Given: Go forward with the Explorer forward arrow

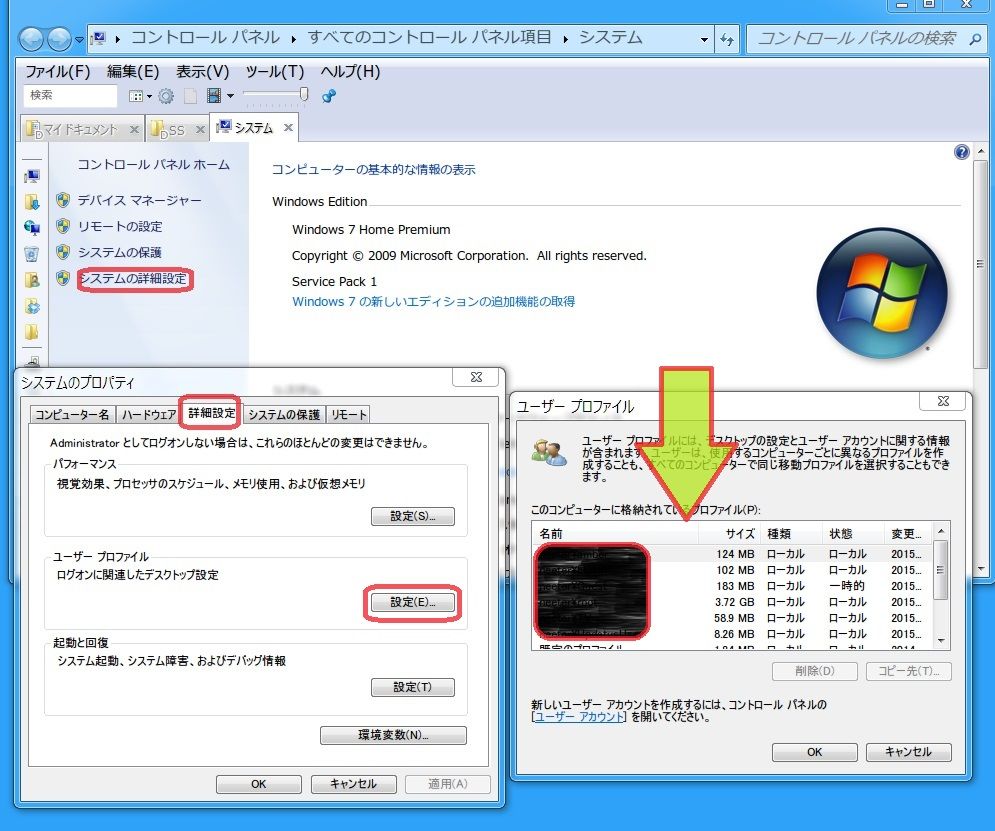Looking at the screenshot, I should click(59, 40).
